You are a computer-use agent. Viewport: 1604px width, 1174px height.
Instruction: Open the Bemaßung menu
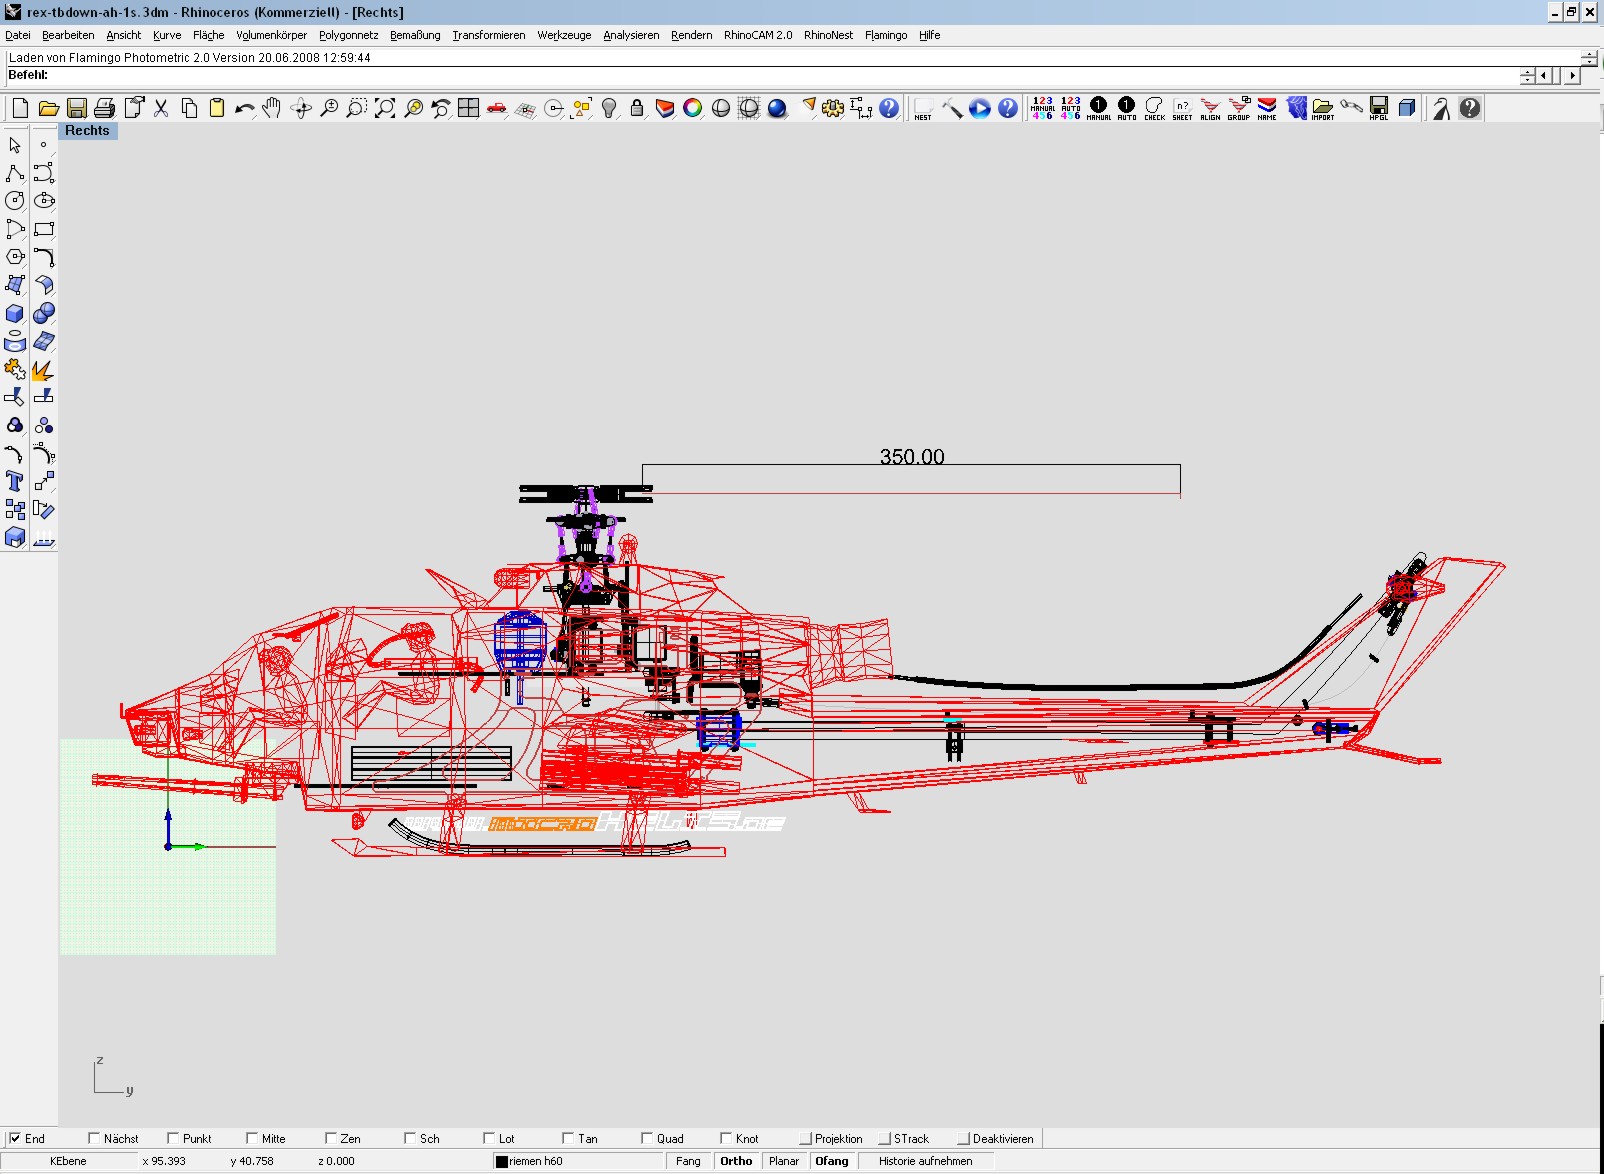[415, 35]
